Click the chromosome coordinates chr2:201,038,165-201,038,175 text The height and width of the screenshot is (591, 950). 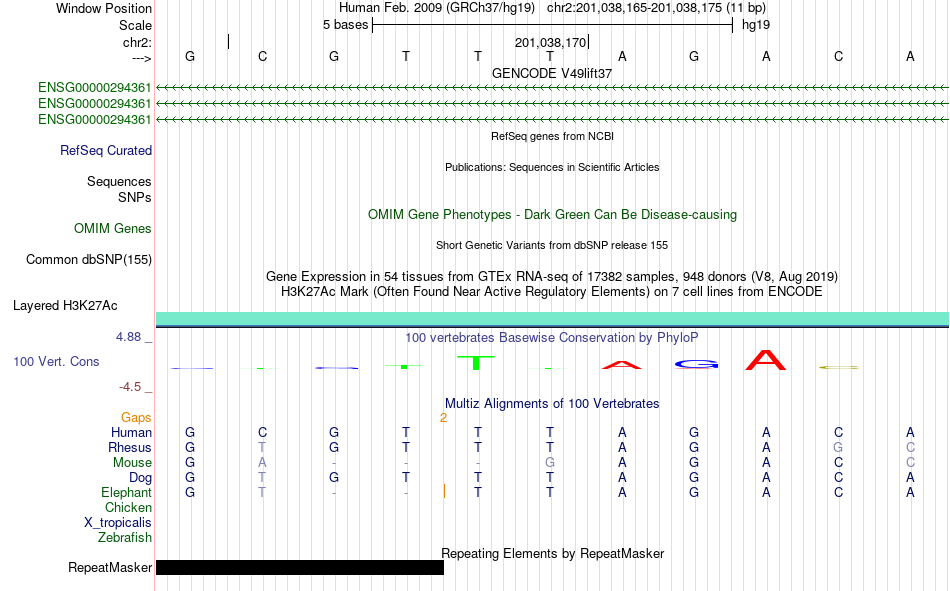(x=656, y=8)
